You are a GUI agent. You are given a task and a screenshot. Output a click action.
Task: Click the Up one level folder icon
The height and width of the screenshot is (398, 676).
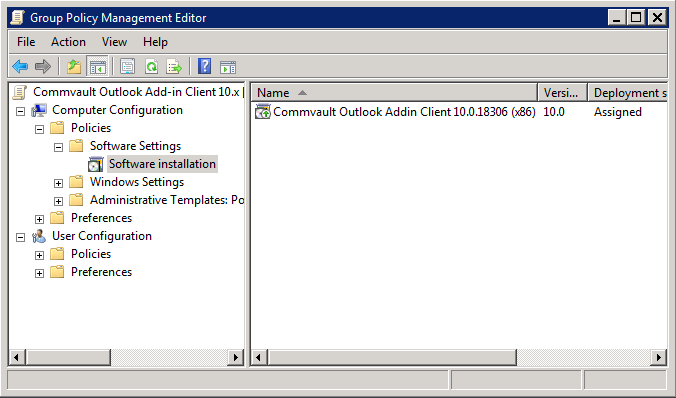click(74, 67)
